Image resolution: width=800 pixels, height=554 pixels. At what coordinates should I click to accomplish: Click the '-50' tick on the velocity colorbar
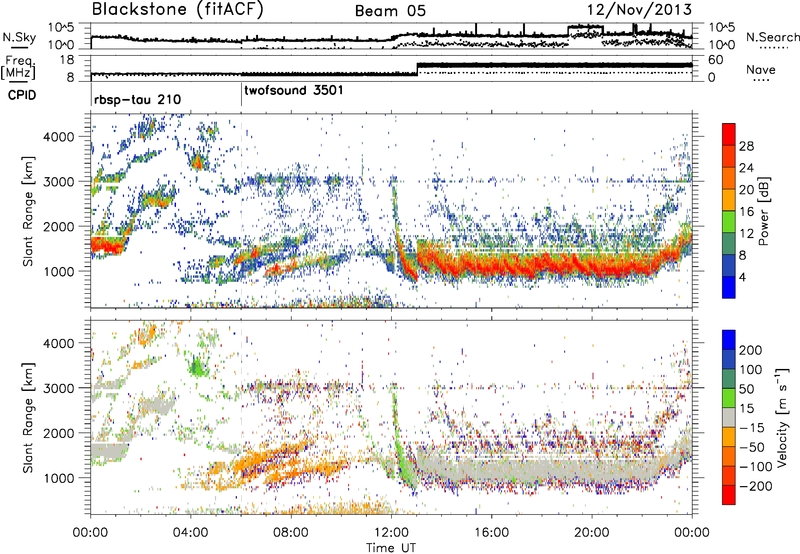pos(752,447)
